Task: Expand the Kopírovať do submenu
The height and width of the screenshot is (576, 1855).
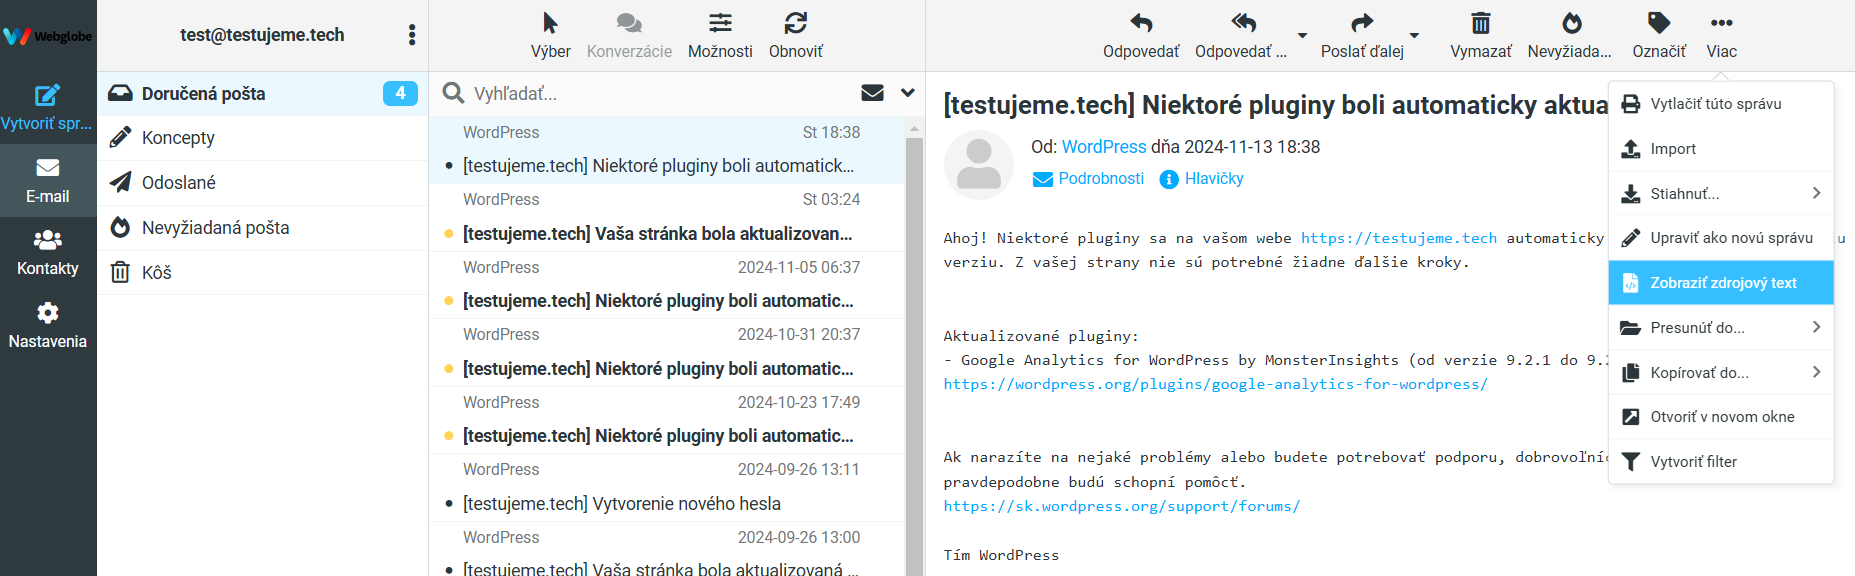Action: 1721,372
